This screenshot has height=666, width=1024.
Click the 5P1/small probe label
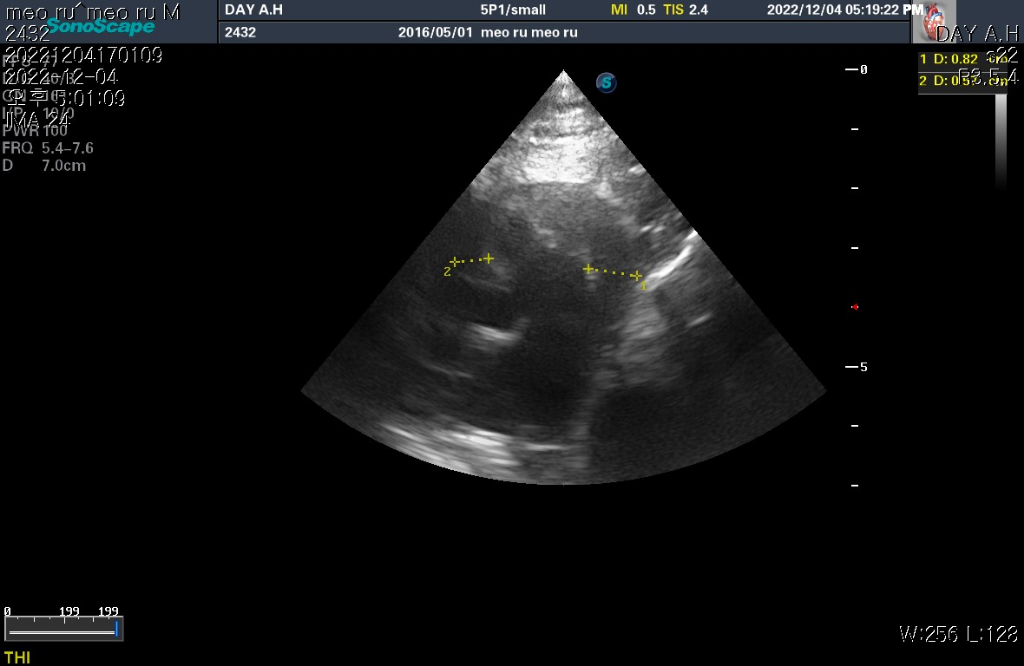click(513, 10)
